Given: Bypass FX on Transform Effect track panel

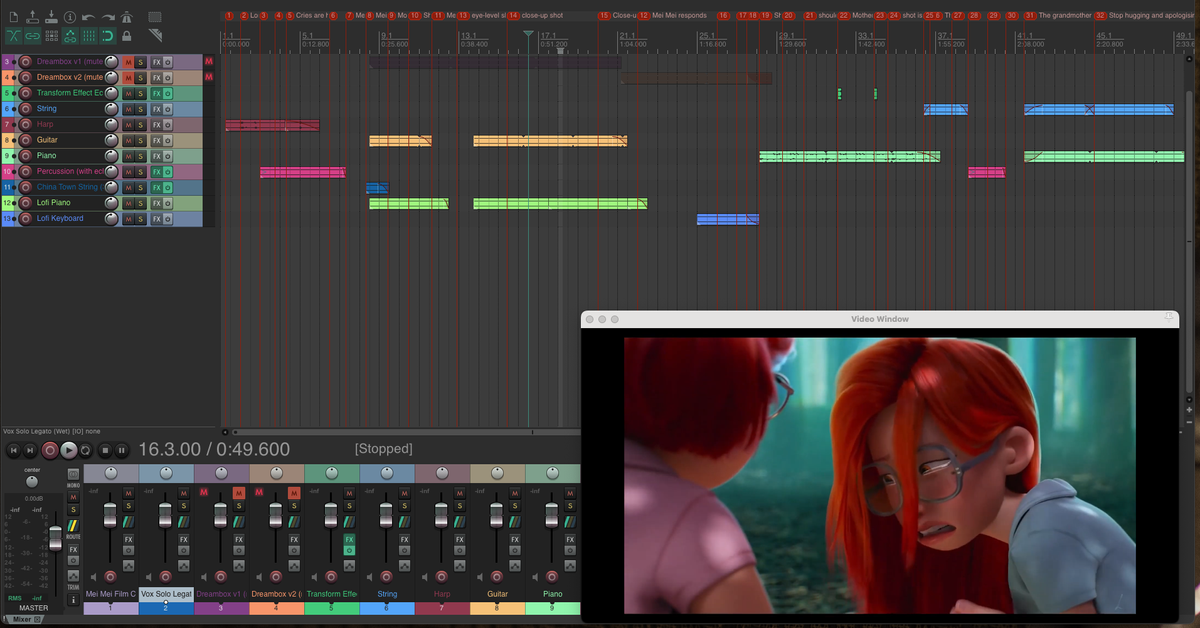Looking at the screenshot, I should pyautogui.click(x=168, y=93).
